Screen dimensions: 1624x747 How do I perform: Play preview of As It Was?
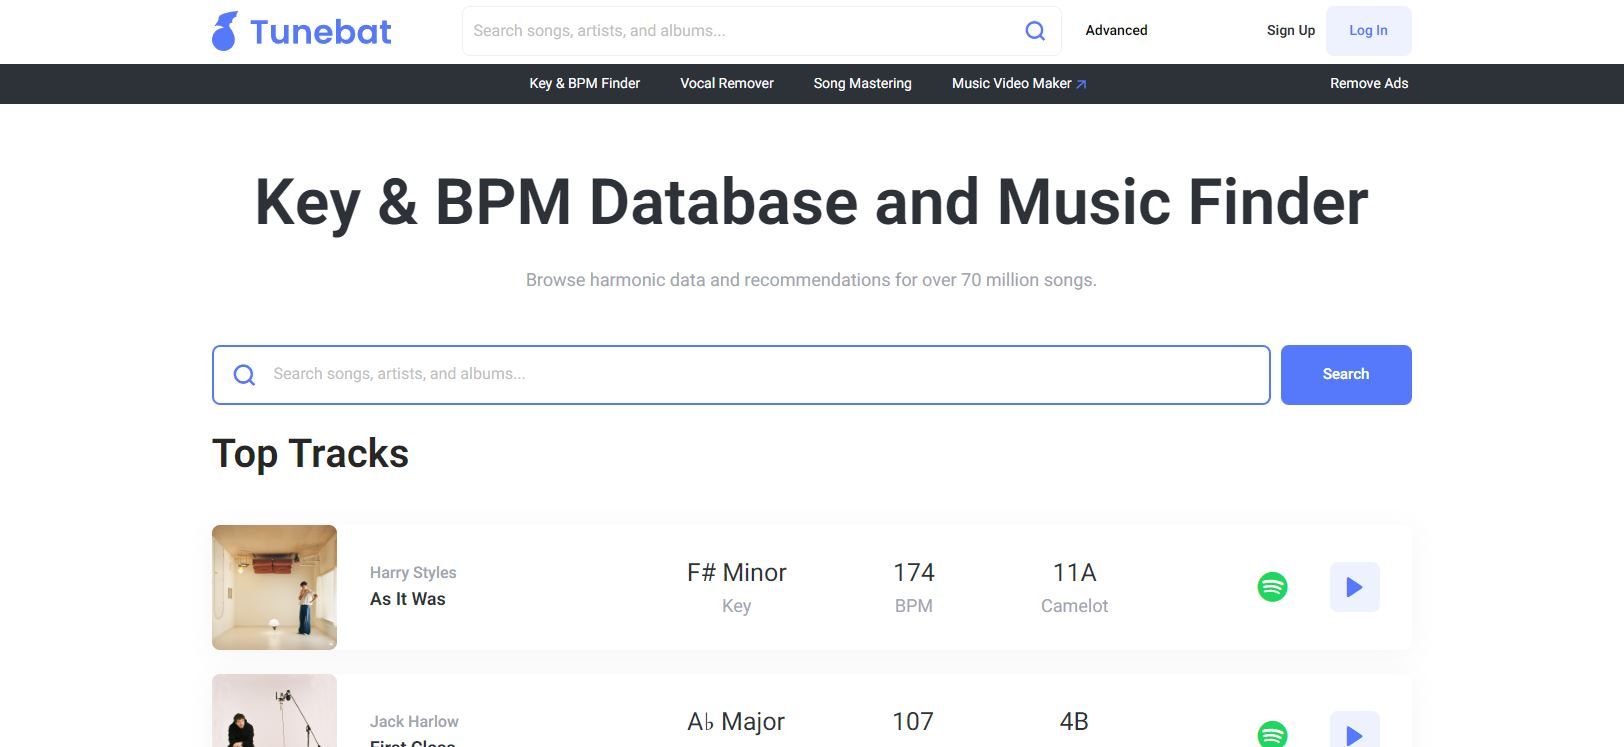[x=1354, y=587]
